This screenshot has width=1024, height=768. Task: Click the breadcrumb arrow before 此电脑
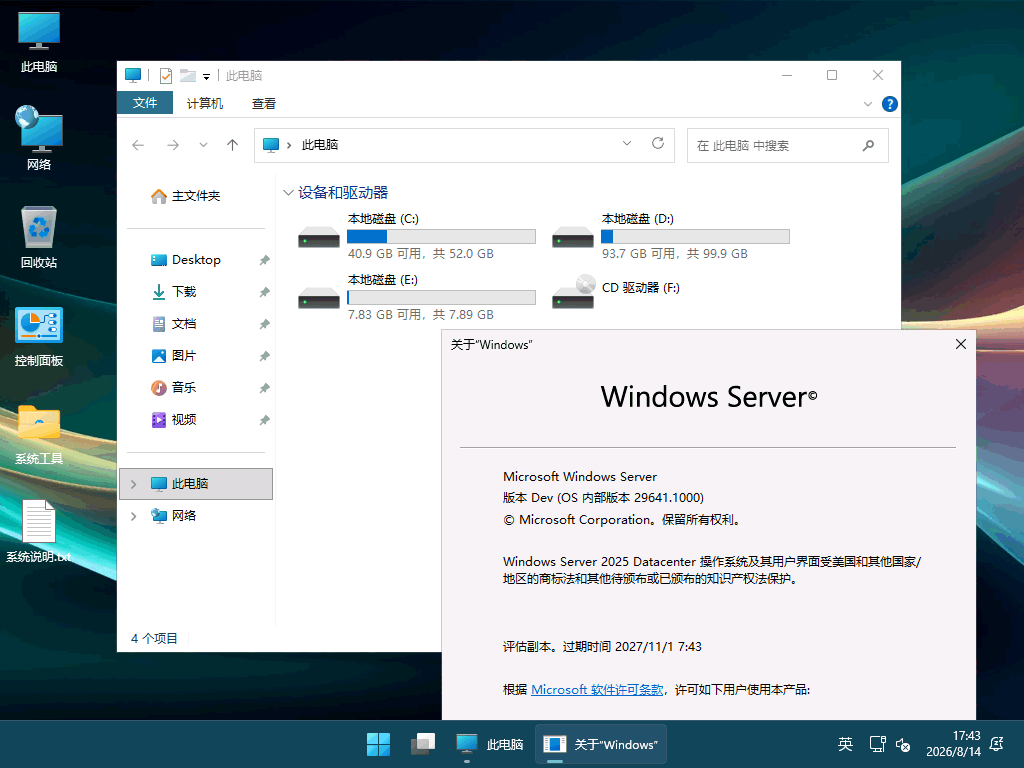tap(289, 145)
